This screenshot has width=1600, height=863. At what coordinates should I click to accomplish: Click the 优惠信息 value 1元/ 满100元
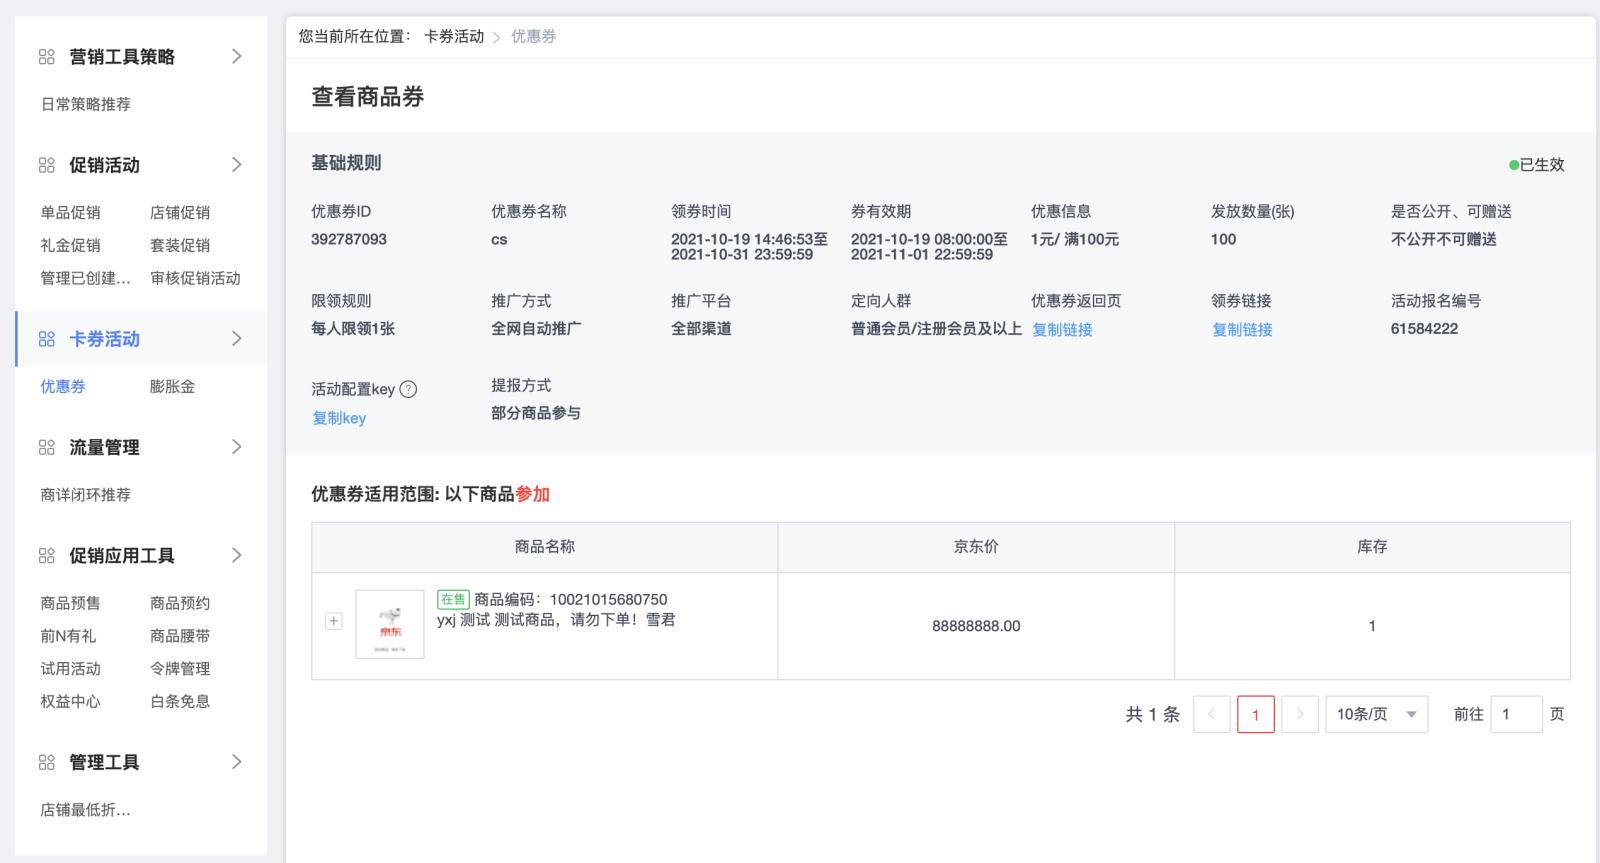[x=1075, y=239]
